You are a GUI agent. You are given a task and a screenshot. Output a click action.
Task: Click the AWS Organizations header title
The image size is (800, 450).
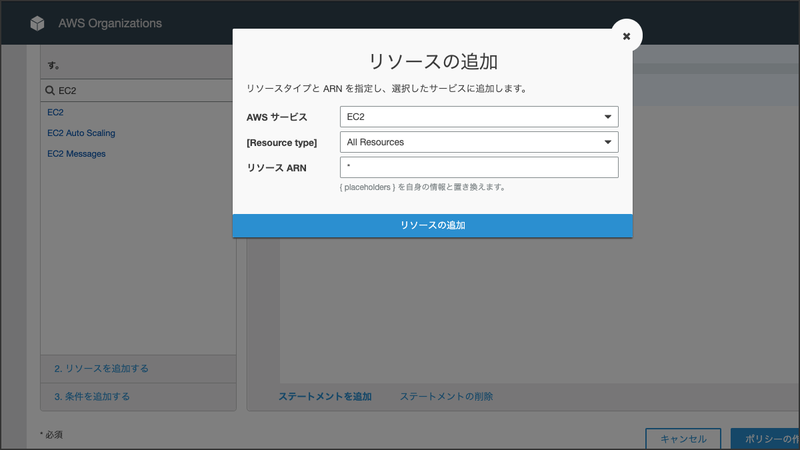pyautogui.click(x=110, y=23)
